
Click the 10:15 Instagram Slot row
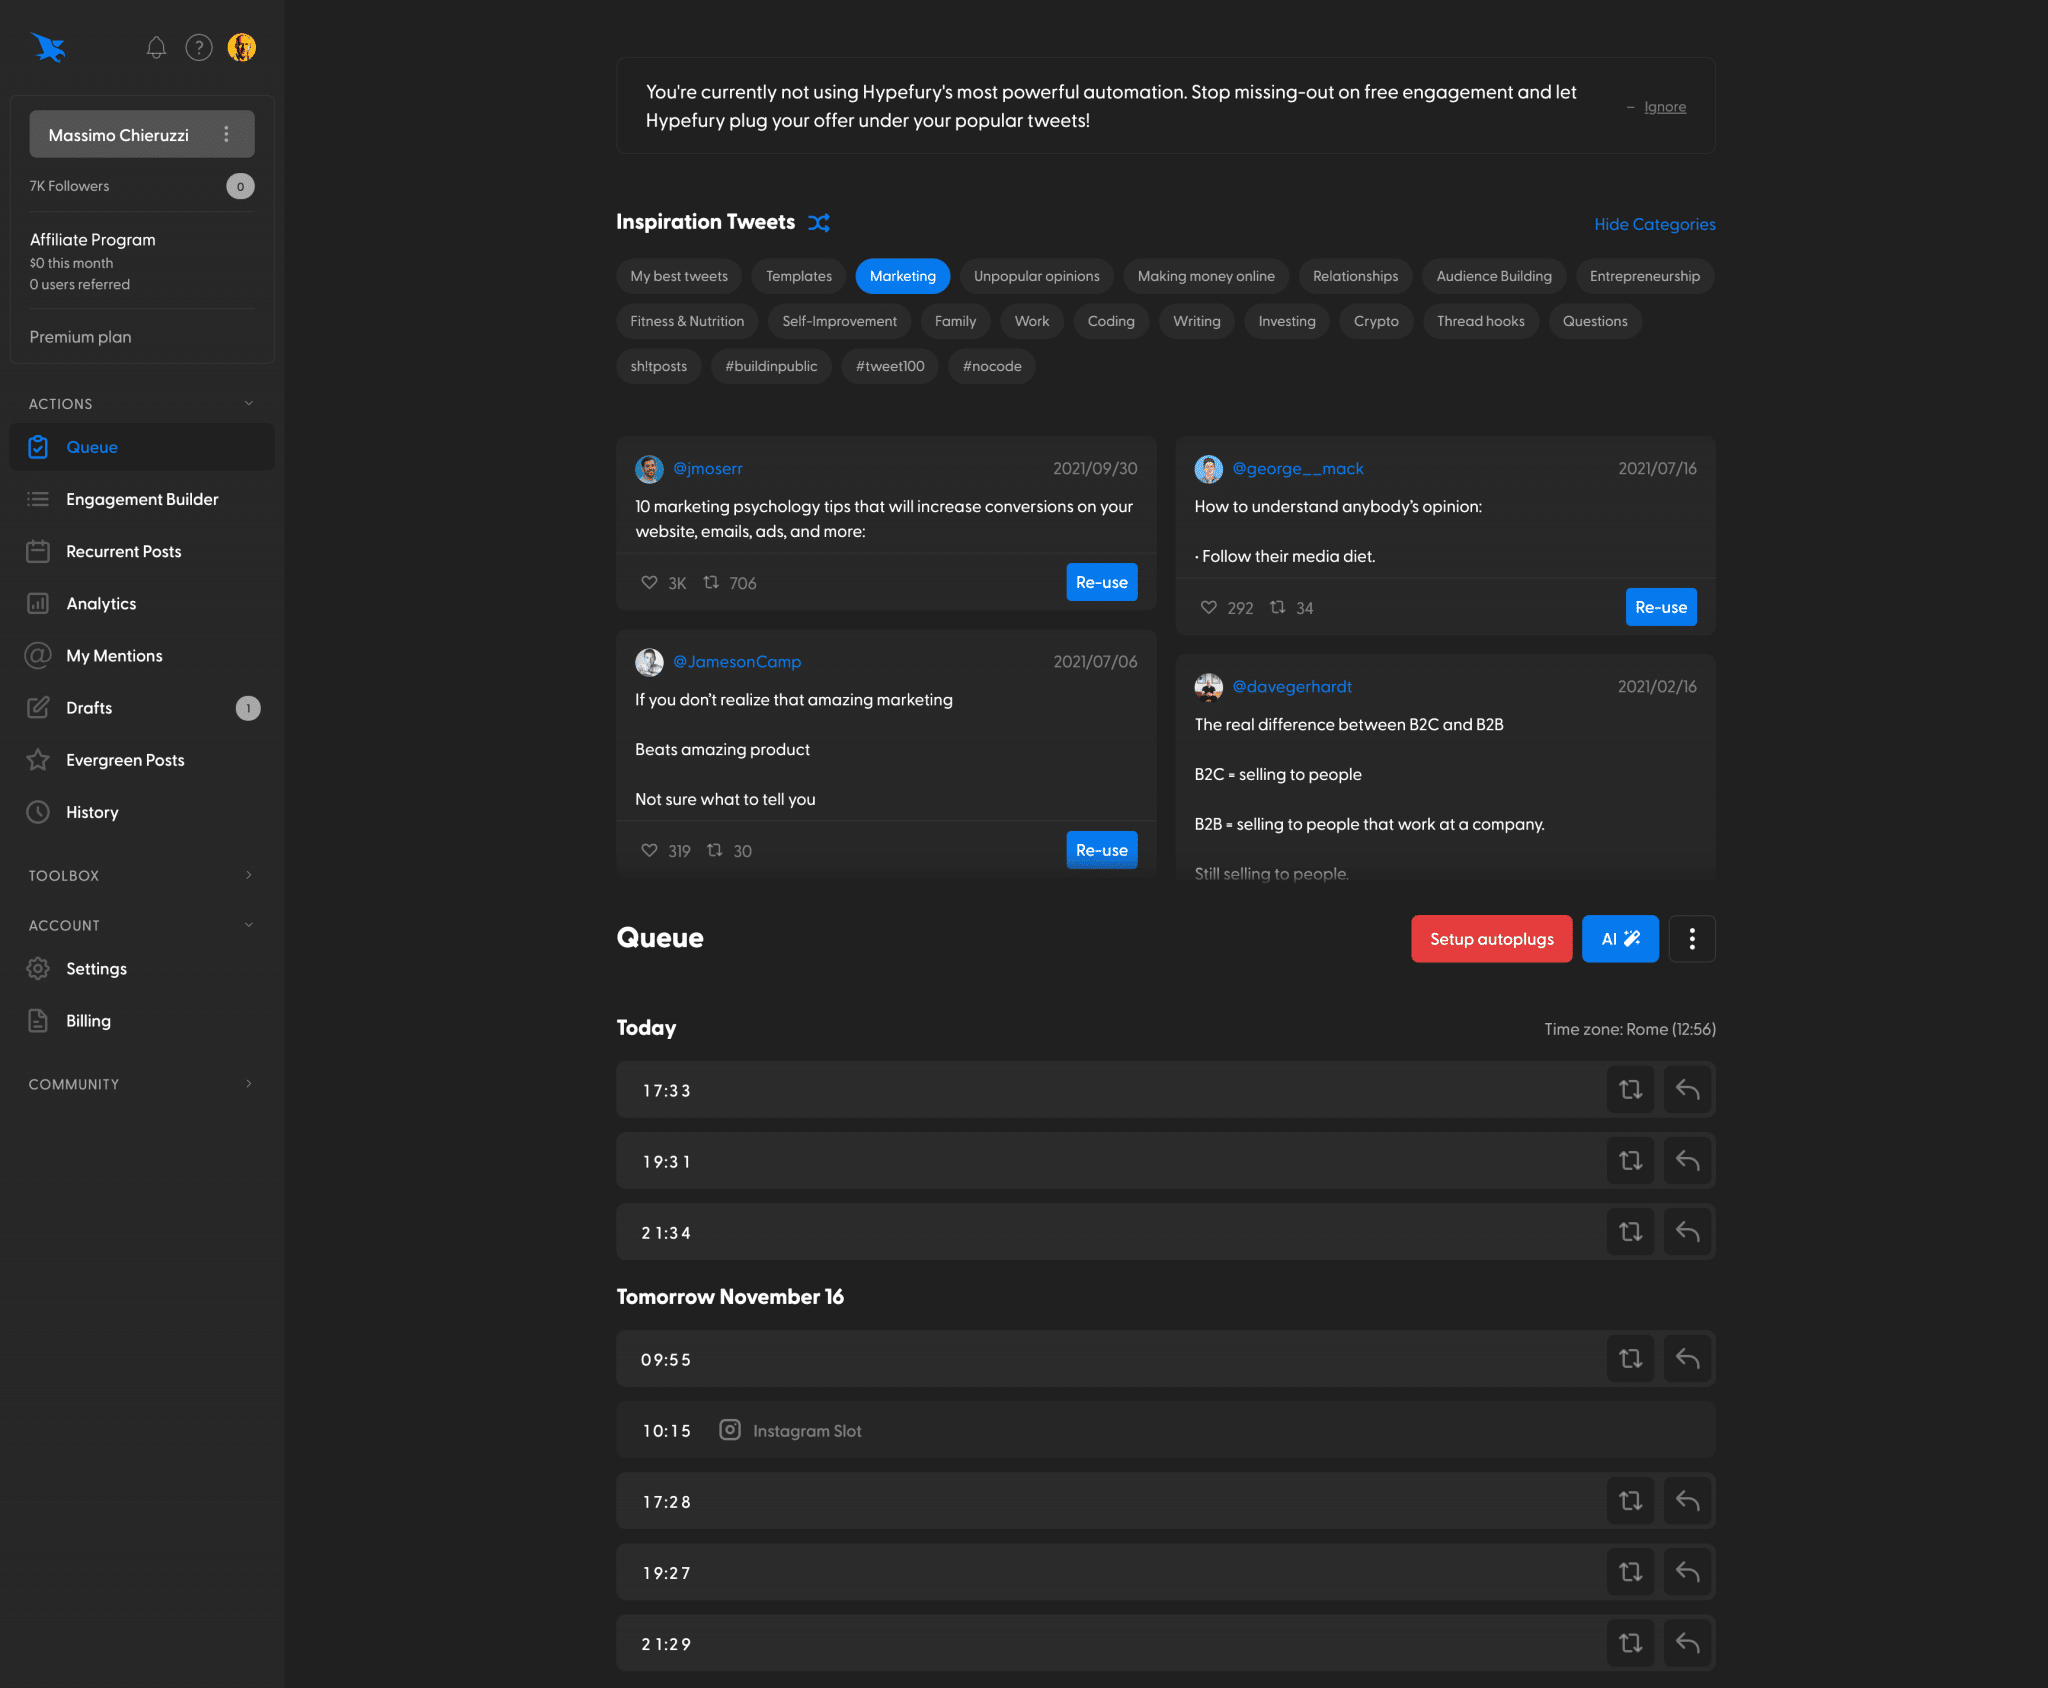[1166, 1430]
